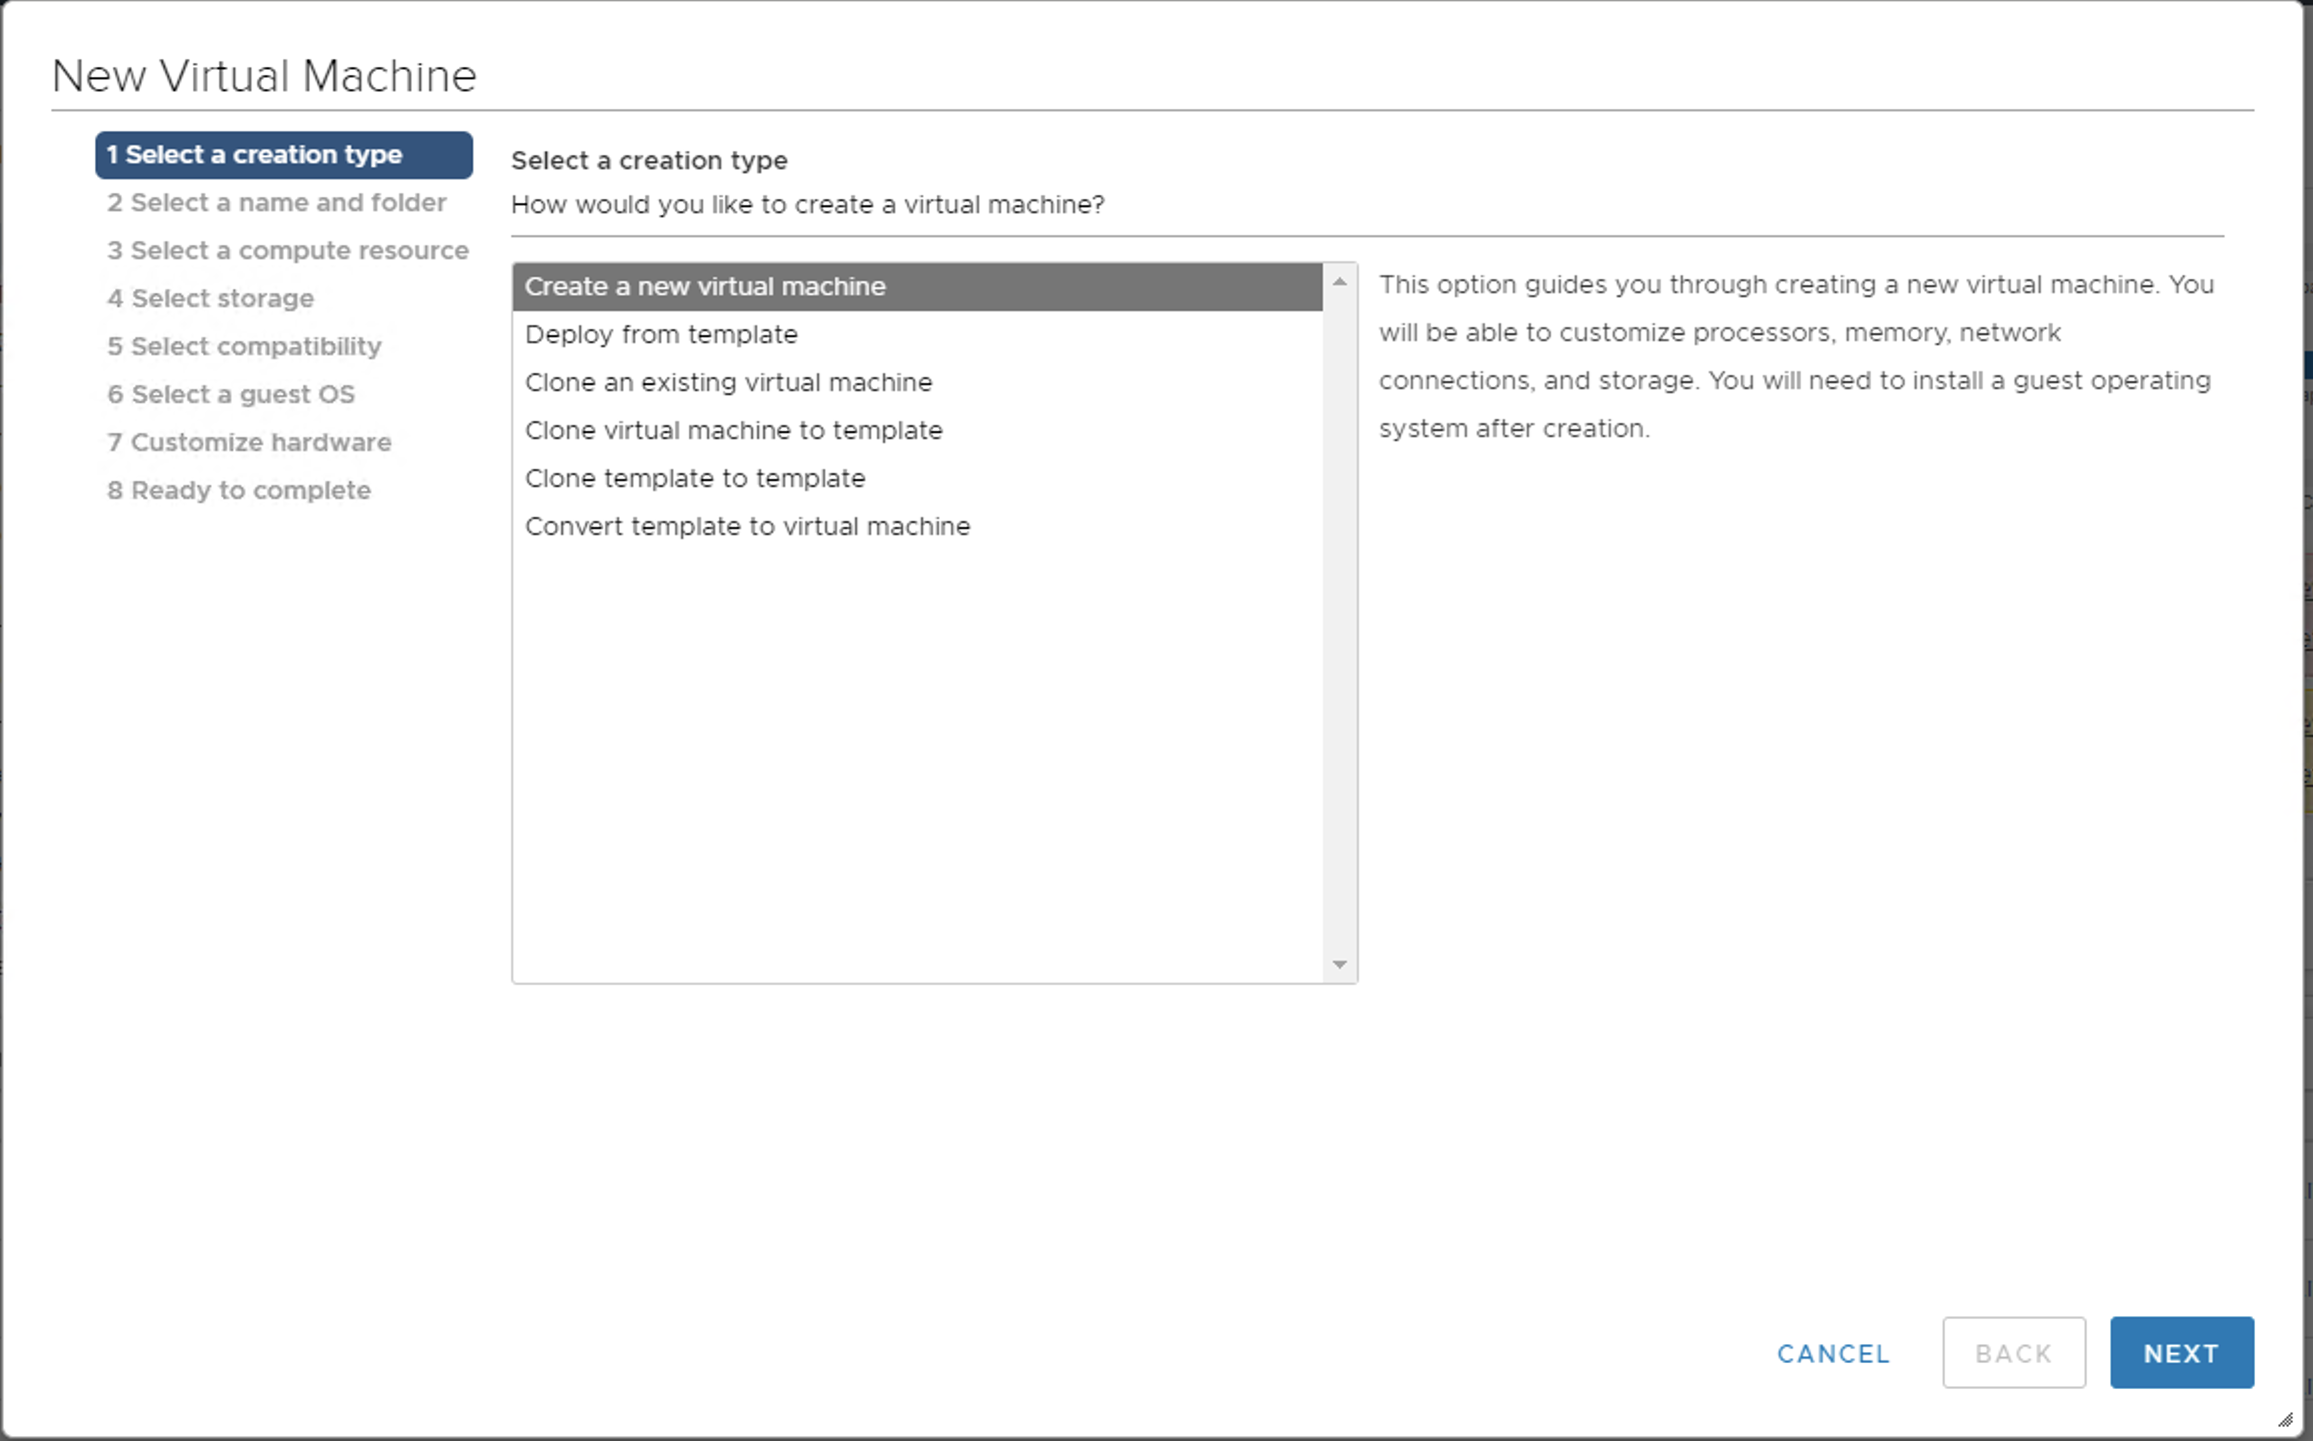This screenshot has height=1441, width=2313.
Task: Go to step 2 Select a name and folder
Action: (276, 203)
